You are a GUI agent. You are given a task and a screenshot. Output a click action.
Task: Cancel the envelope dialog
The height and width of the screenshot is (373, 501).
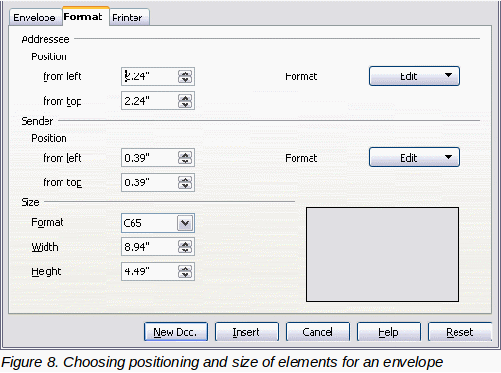(318, 332)
